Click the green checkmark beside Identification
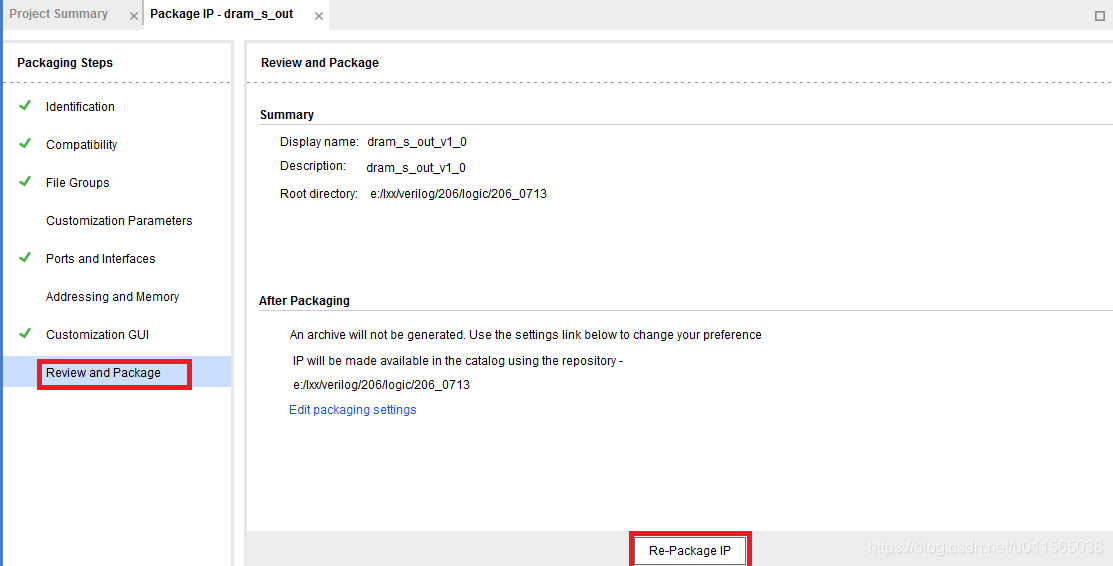Image resolution: width=1113 pixels, height=566 pixels. [x=25, y=105]
